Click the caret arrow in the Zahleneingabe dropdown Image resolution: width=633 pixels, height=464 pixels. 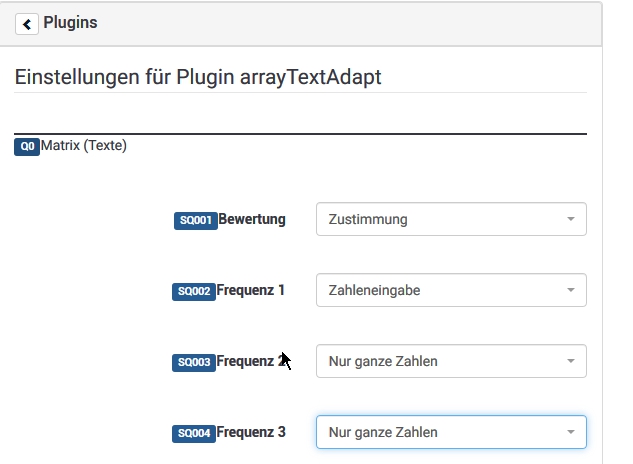click(570, 291)
